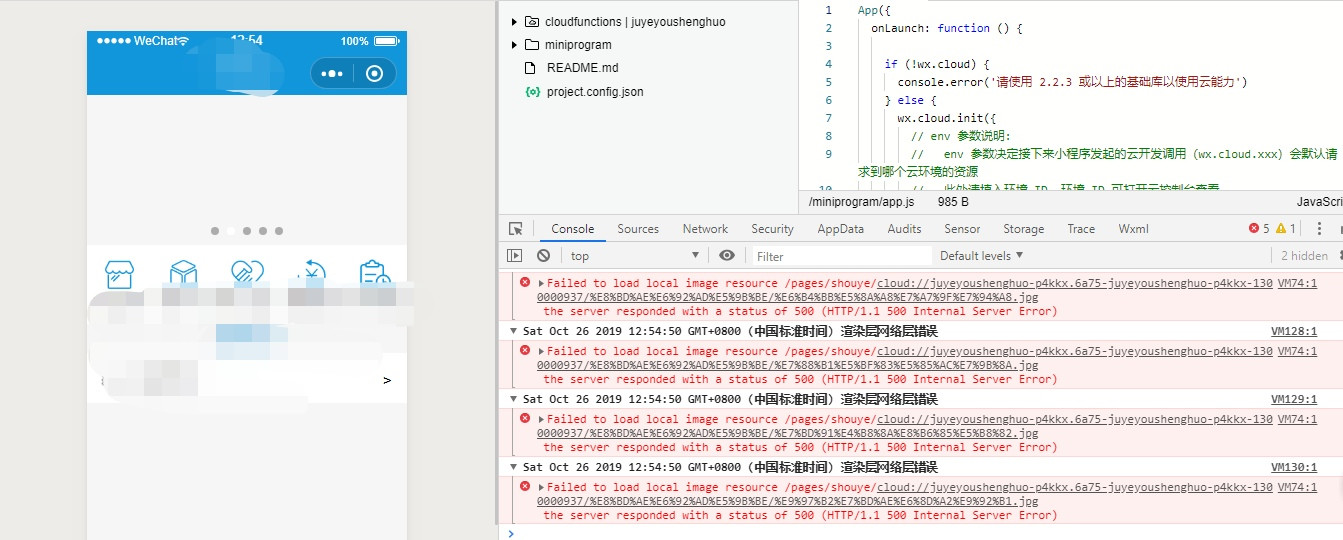The height and width of the screenshot is (540, 1343).
Task: Click the project.config.json braces icon
Action: (532, 92)
